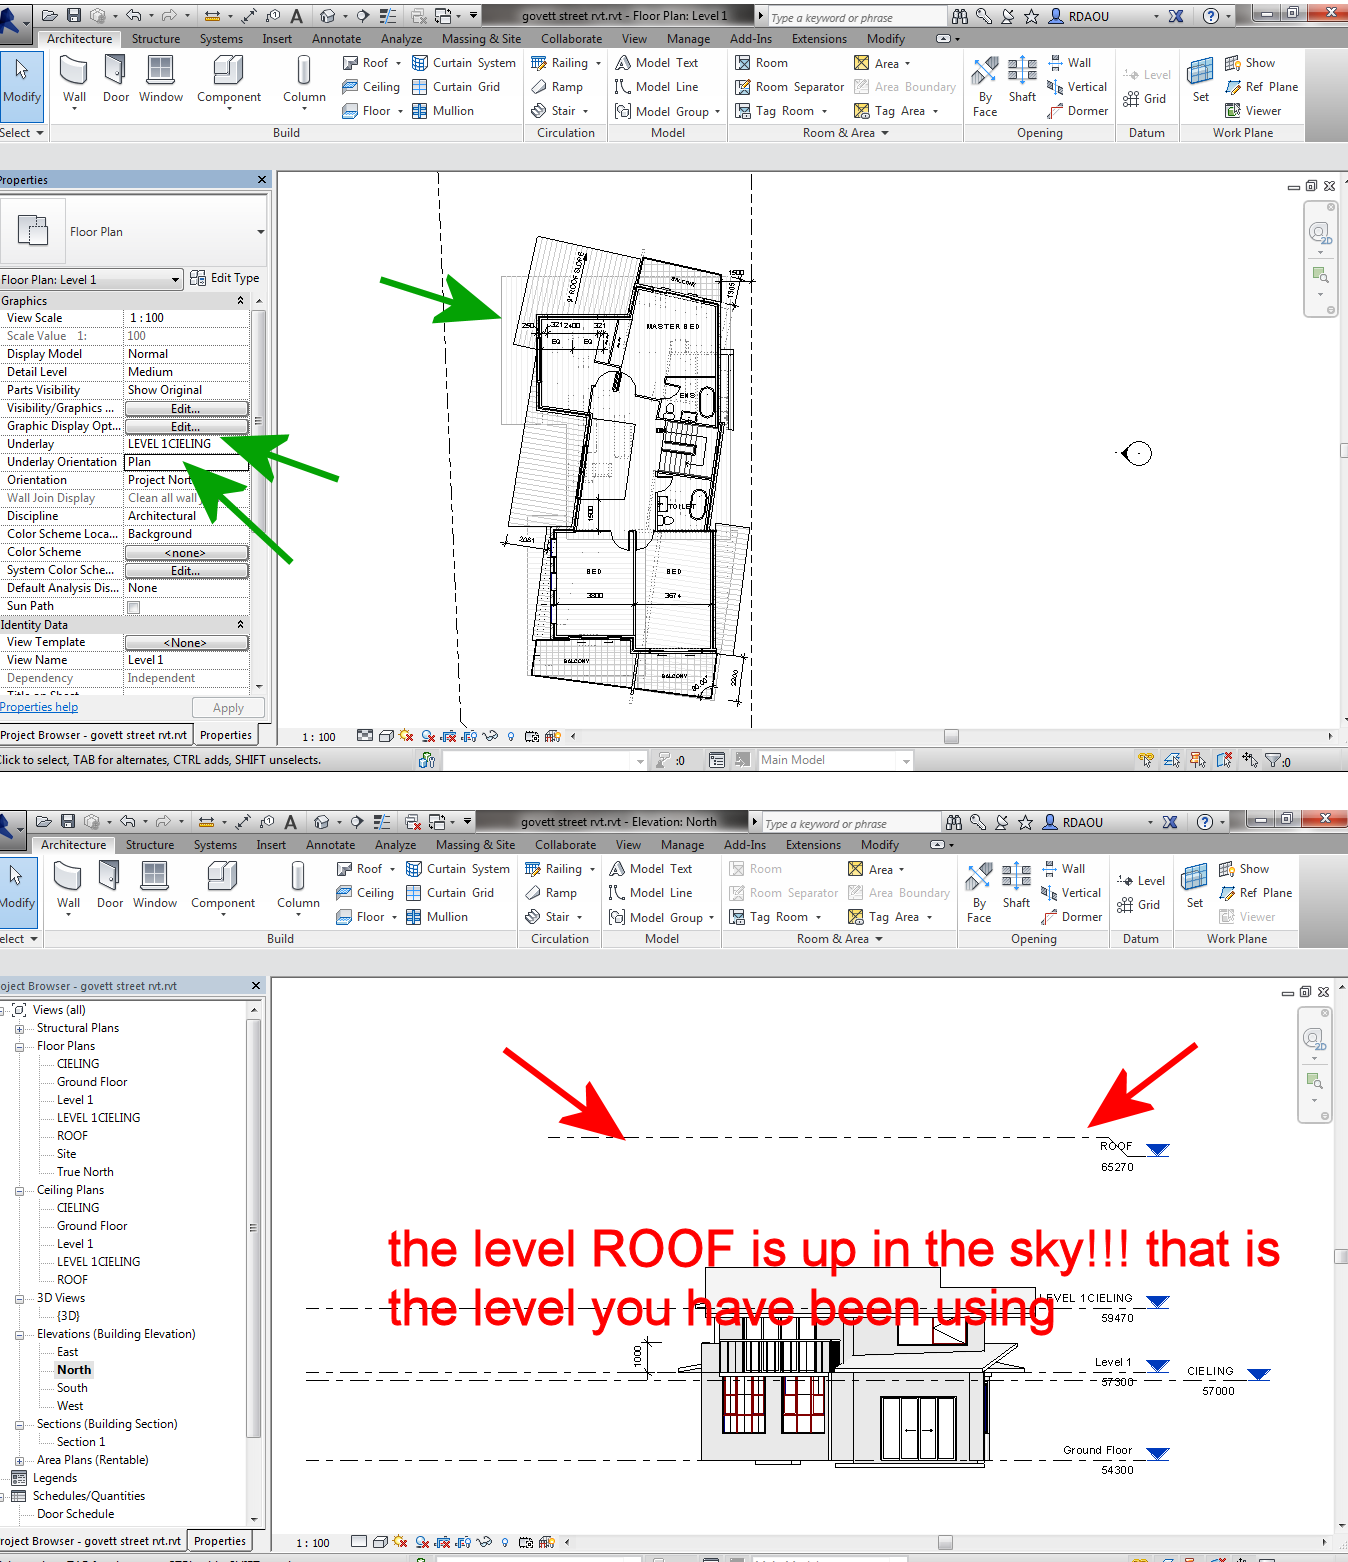Select Shaft opening in Floor Plan: Level 1 ribbon
This screenshot has width=1348, height=1562.
point(1022,80)
